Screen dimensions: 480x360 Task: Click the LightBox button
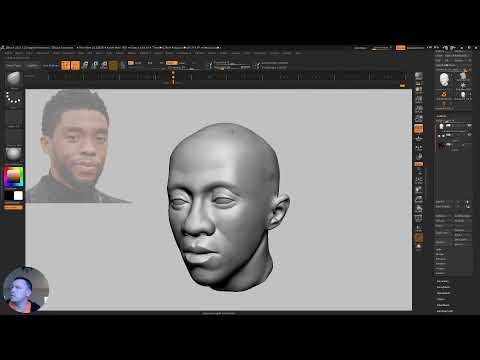33,66
